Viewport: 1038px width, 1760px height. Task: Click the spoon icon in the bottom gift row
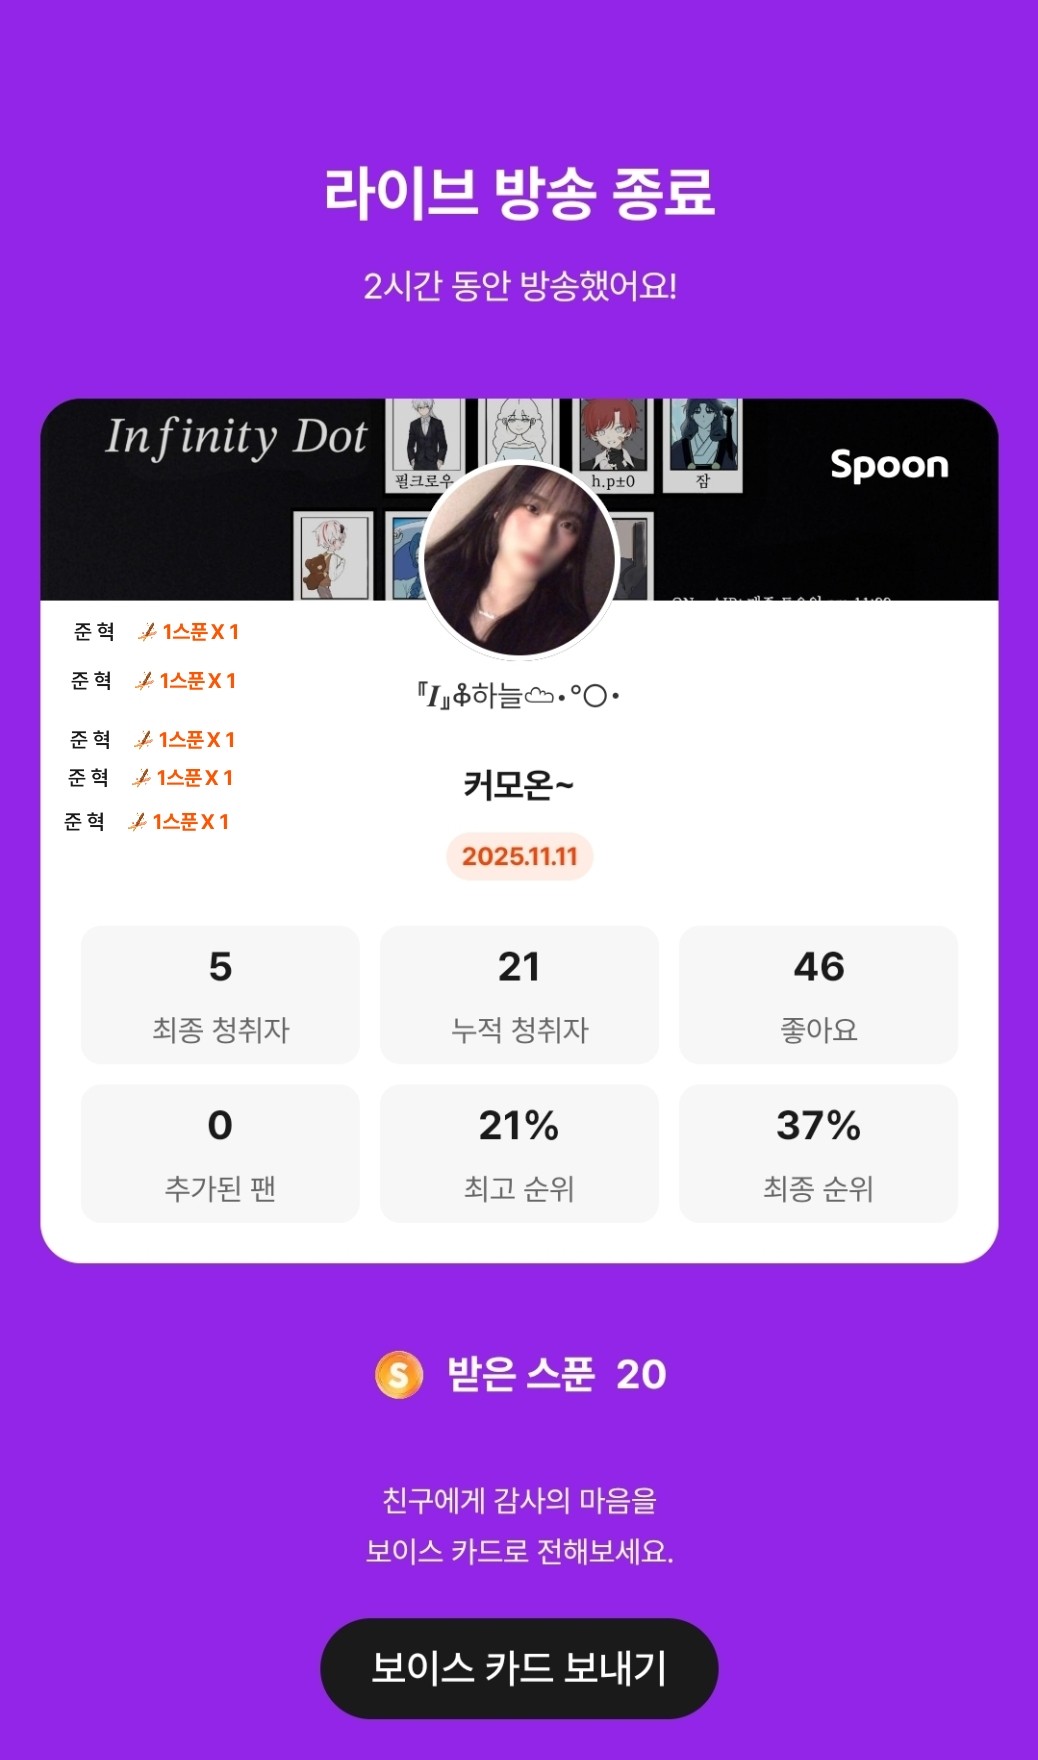coord(138,822)
